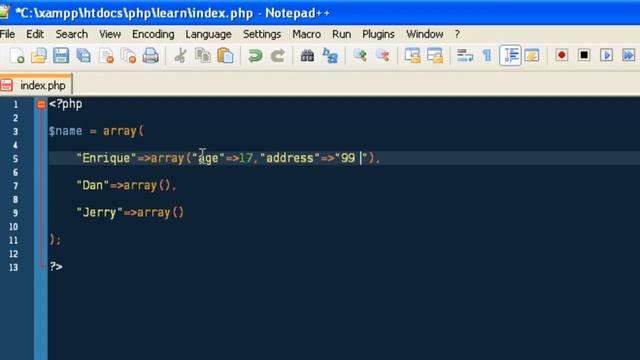Click the <?php opening tag
This screenshot has width=640, height=360.
tap(66, 104)
